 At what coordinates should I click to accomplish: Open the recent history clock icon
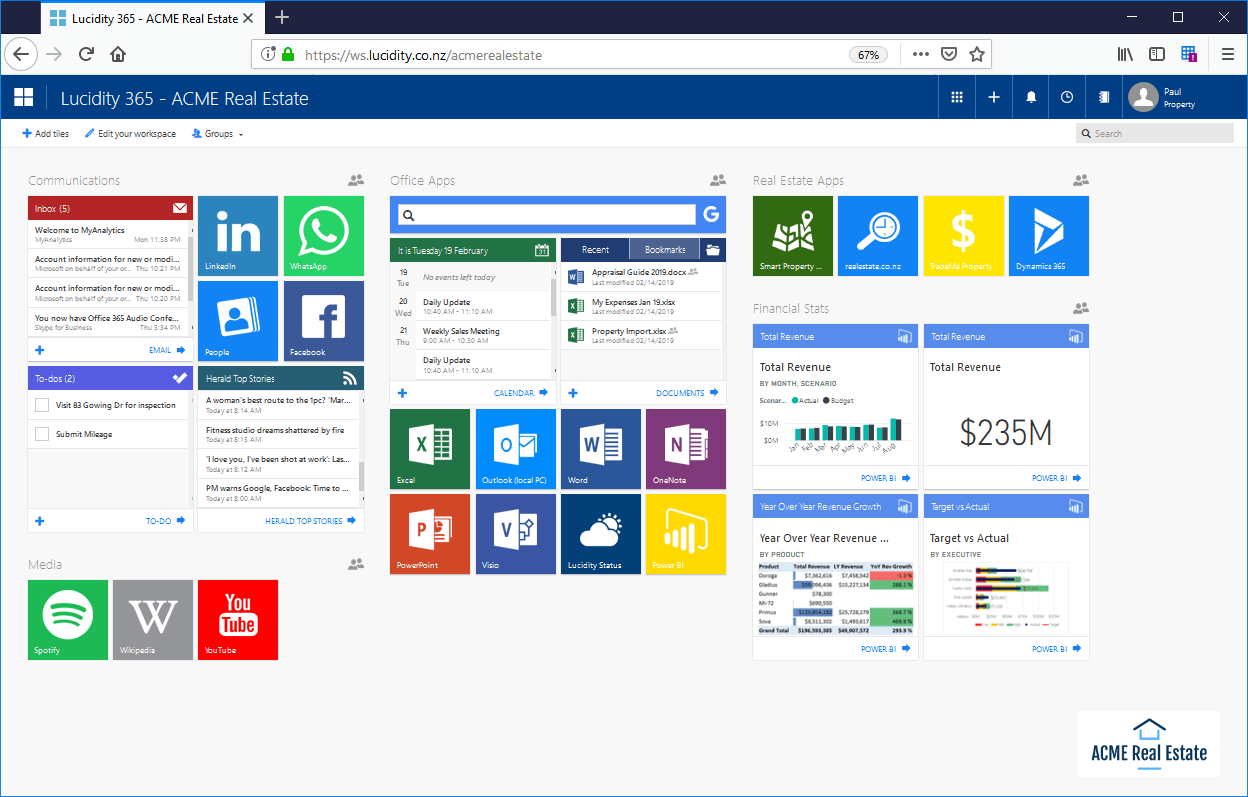tap(1067, 97)
